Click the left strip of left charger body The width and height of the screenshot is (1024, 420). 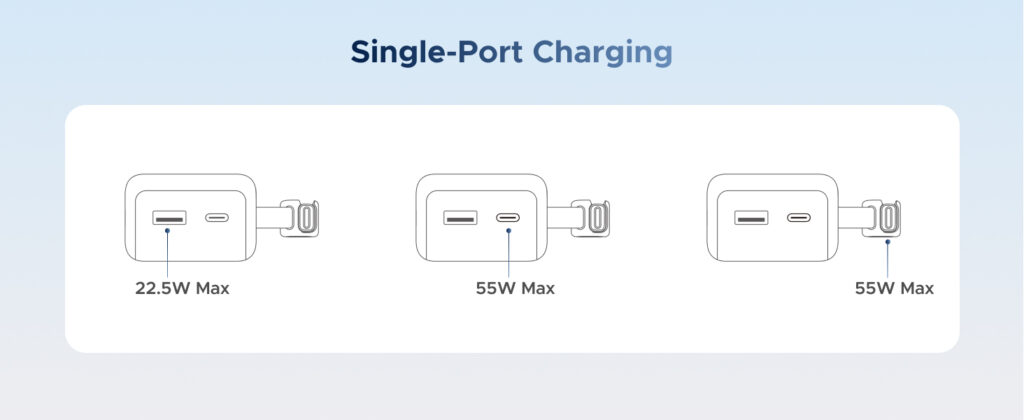[x=130, y=218]
